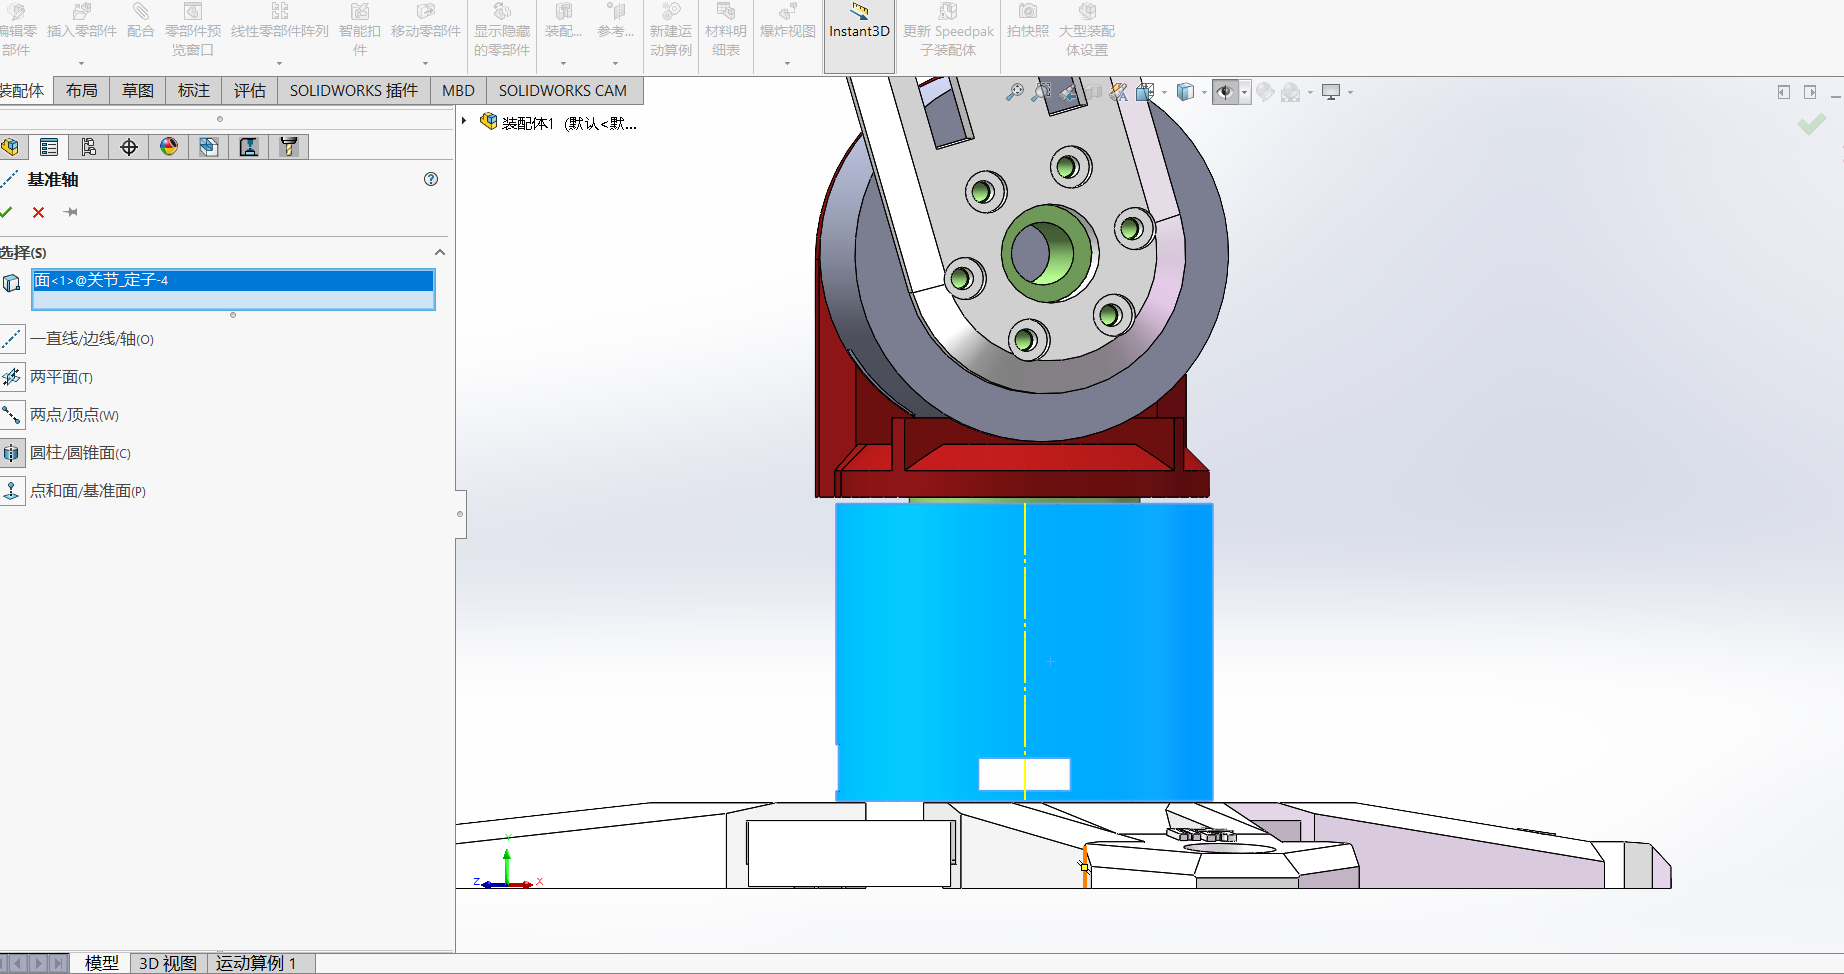Open the Display Style dropdown arrow

pyautogui.click(x=1204, y=92)
